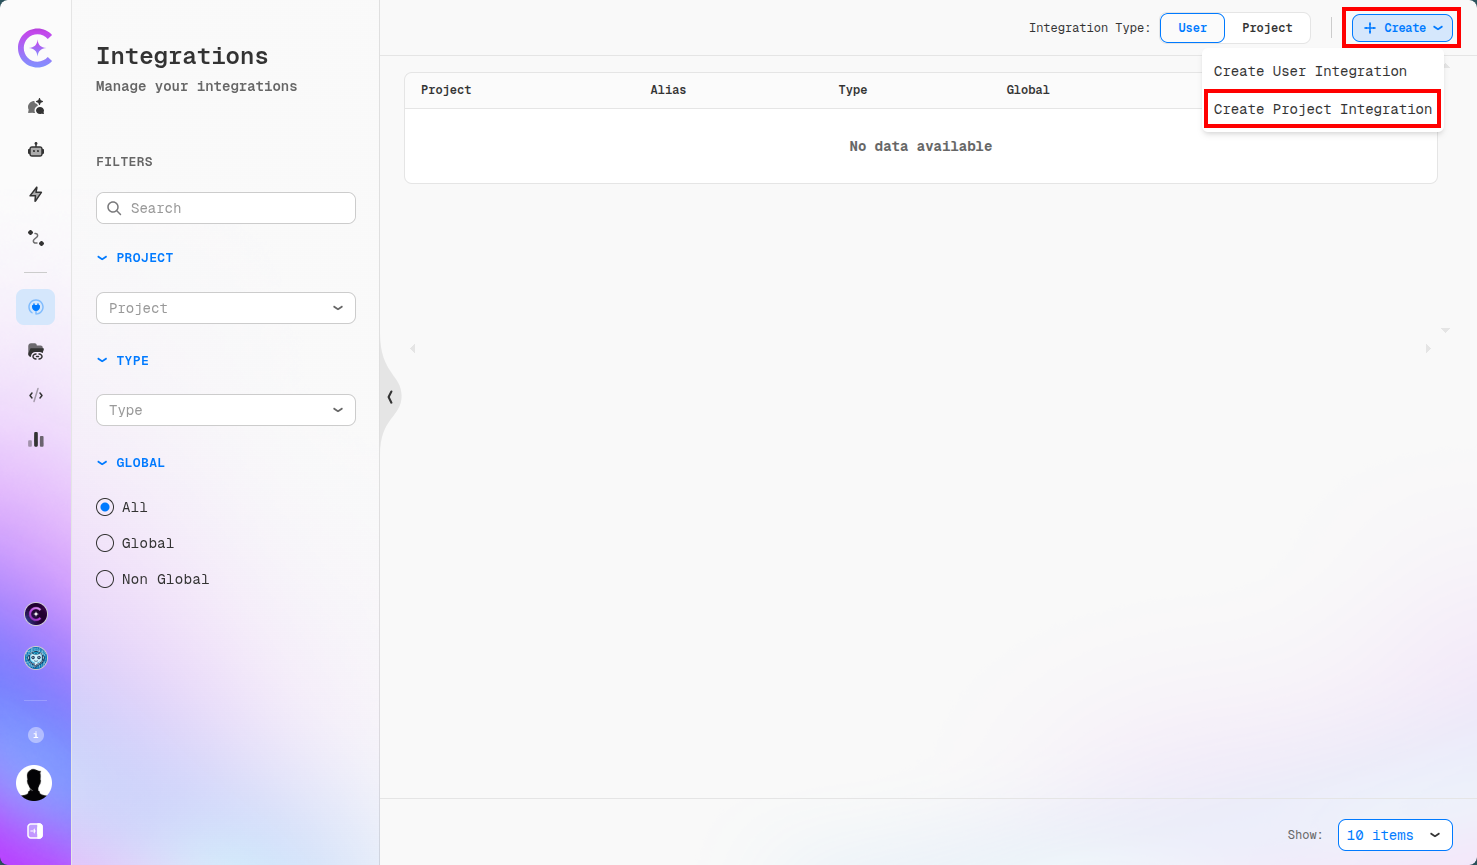Choose Create User Integration
This screenshot has height=865, width=1477.
tap(1310, 71)
